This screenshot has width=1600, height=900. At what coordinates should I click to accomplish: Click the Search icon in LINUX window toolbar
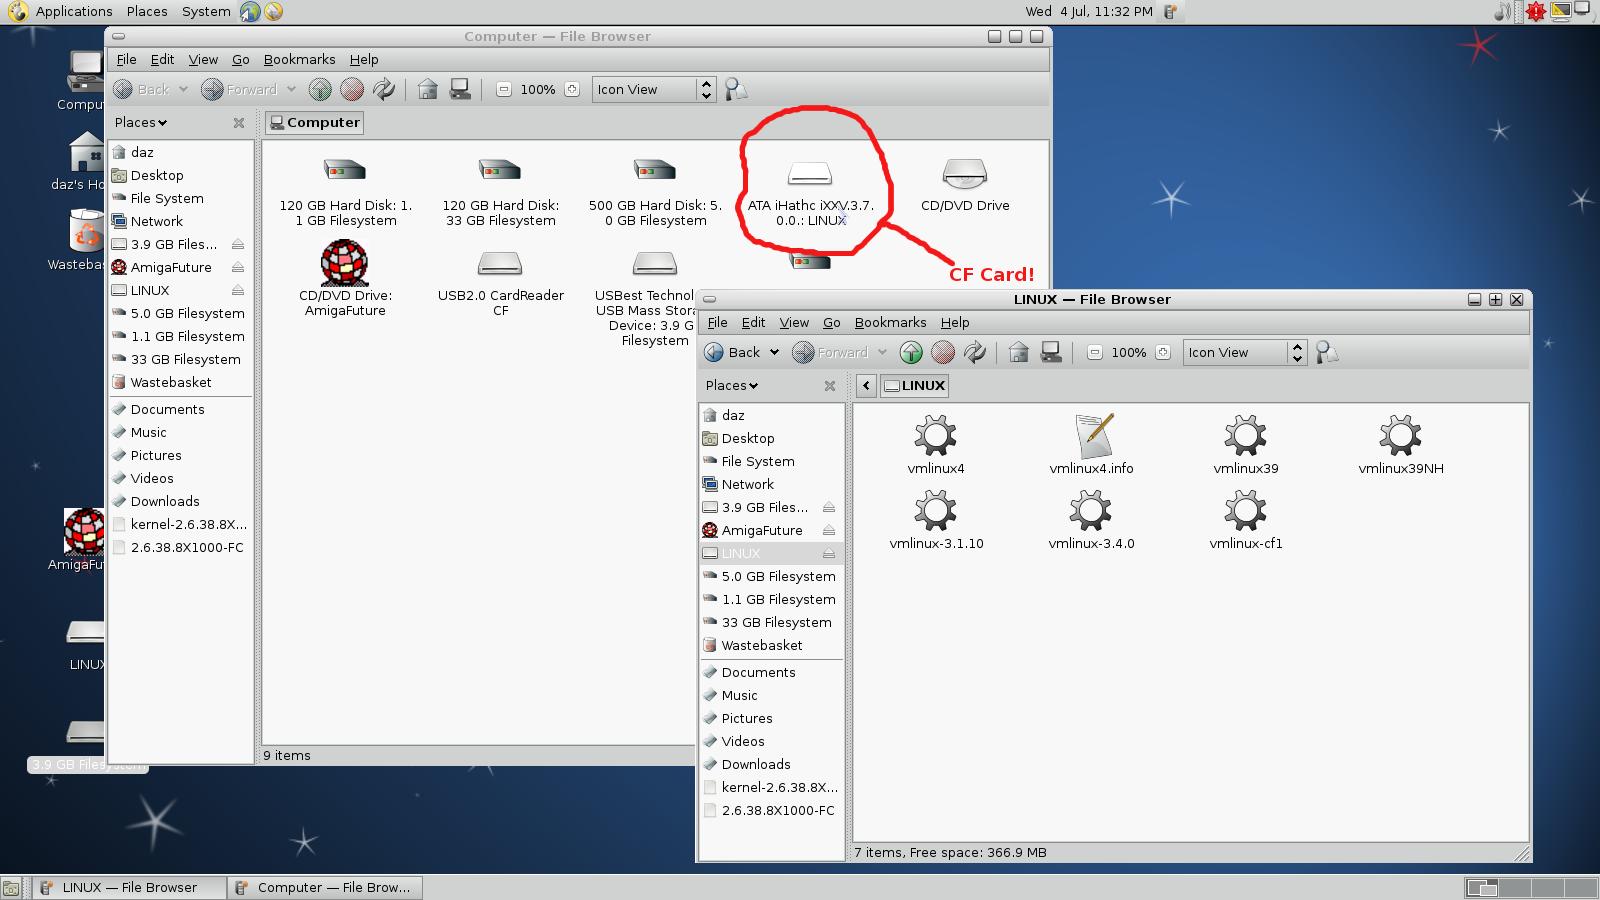tap(1327, 353)
